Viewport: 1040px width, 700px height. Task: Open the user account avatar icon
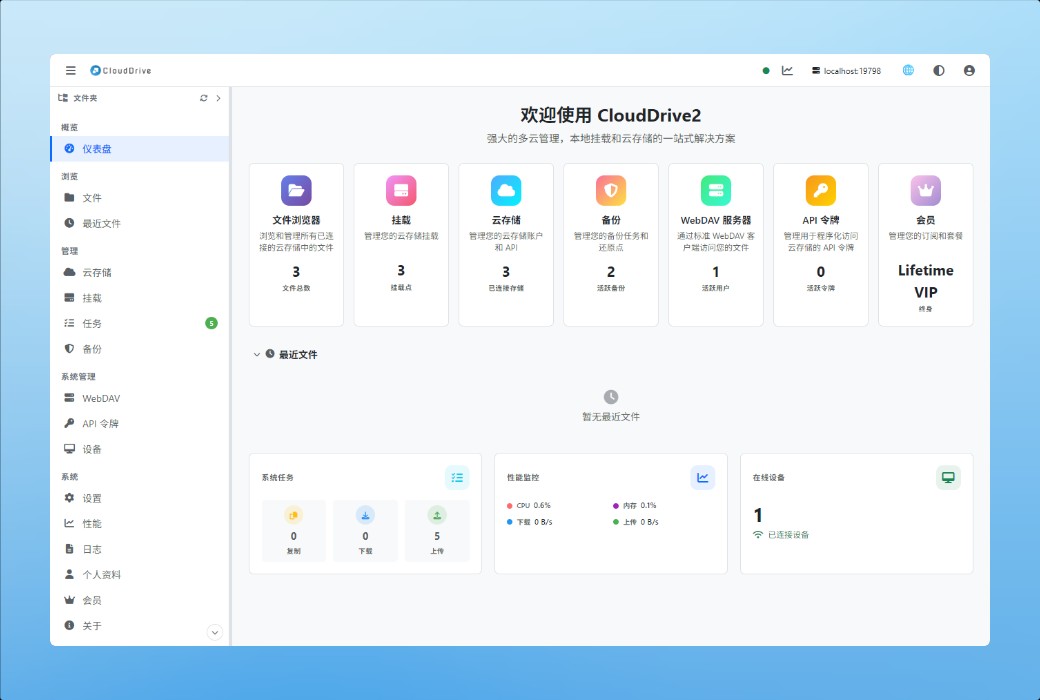(x=969, y=70)
